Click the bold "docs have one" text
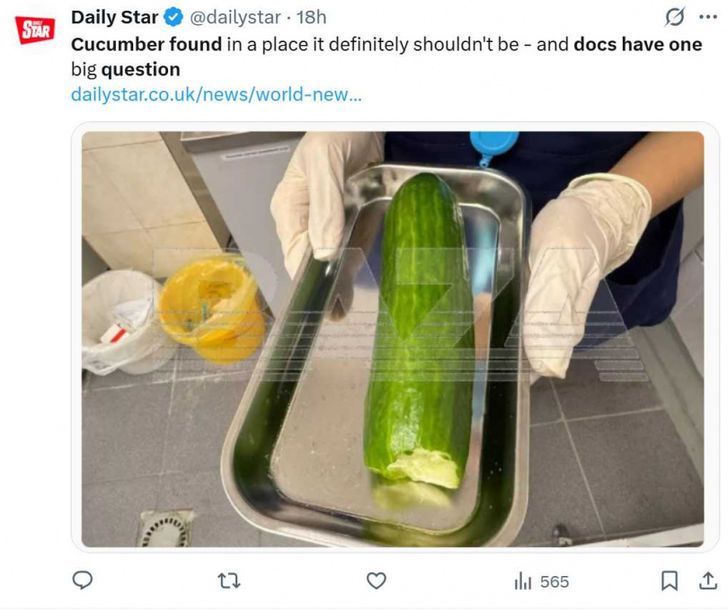Screen dimensions: 728x611 (x=637, y=45)
